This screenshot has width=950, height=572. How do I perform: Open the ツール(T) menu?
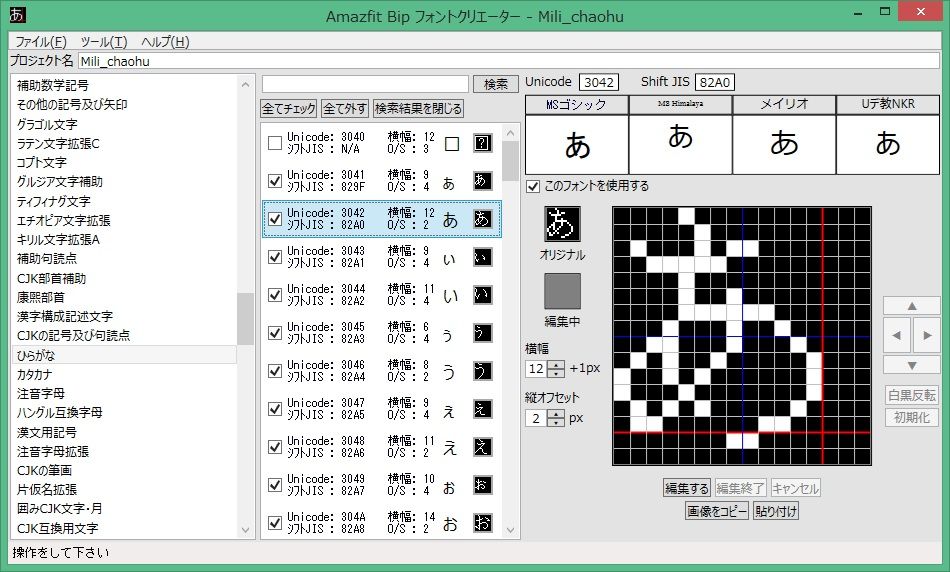tap(104, 42)
